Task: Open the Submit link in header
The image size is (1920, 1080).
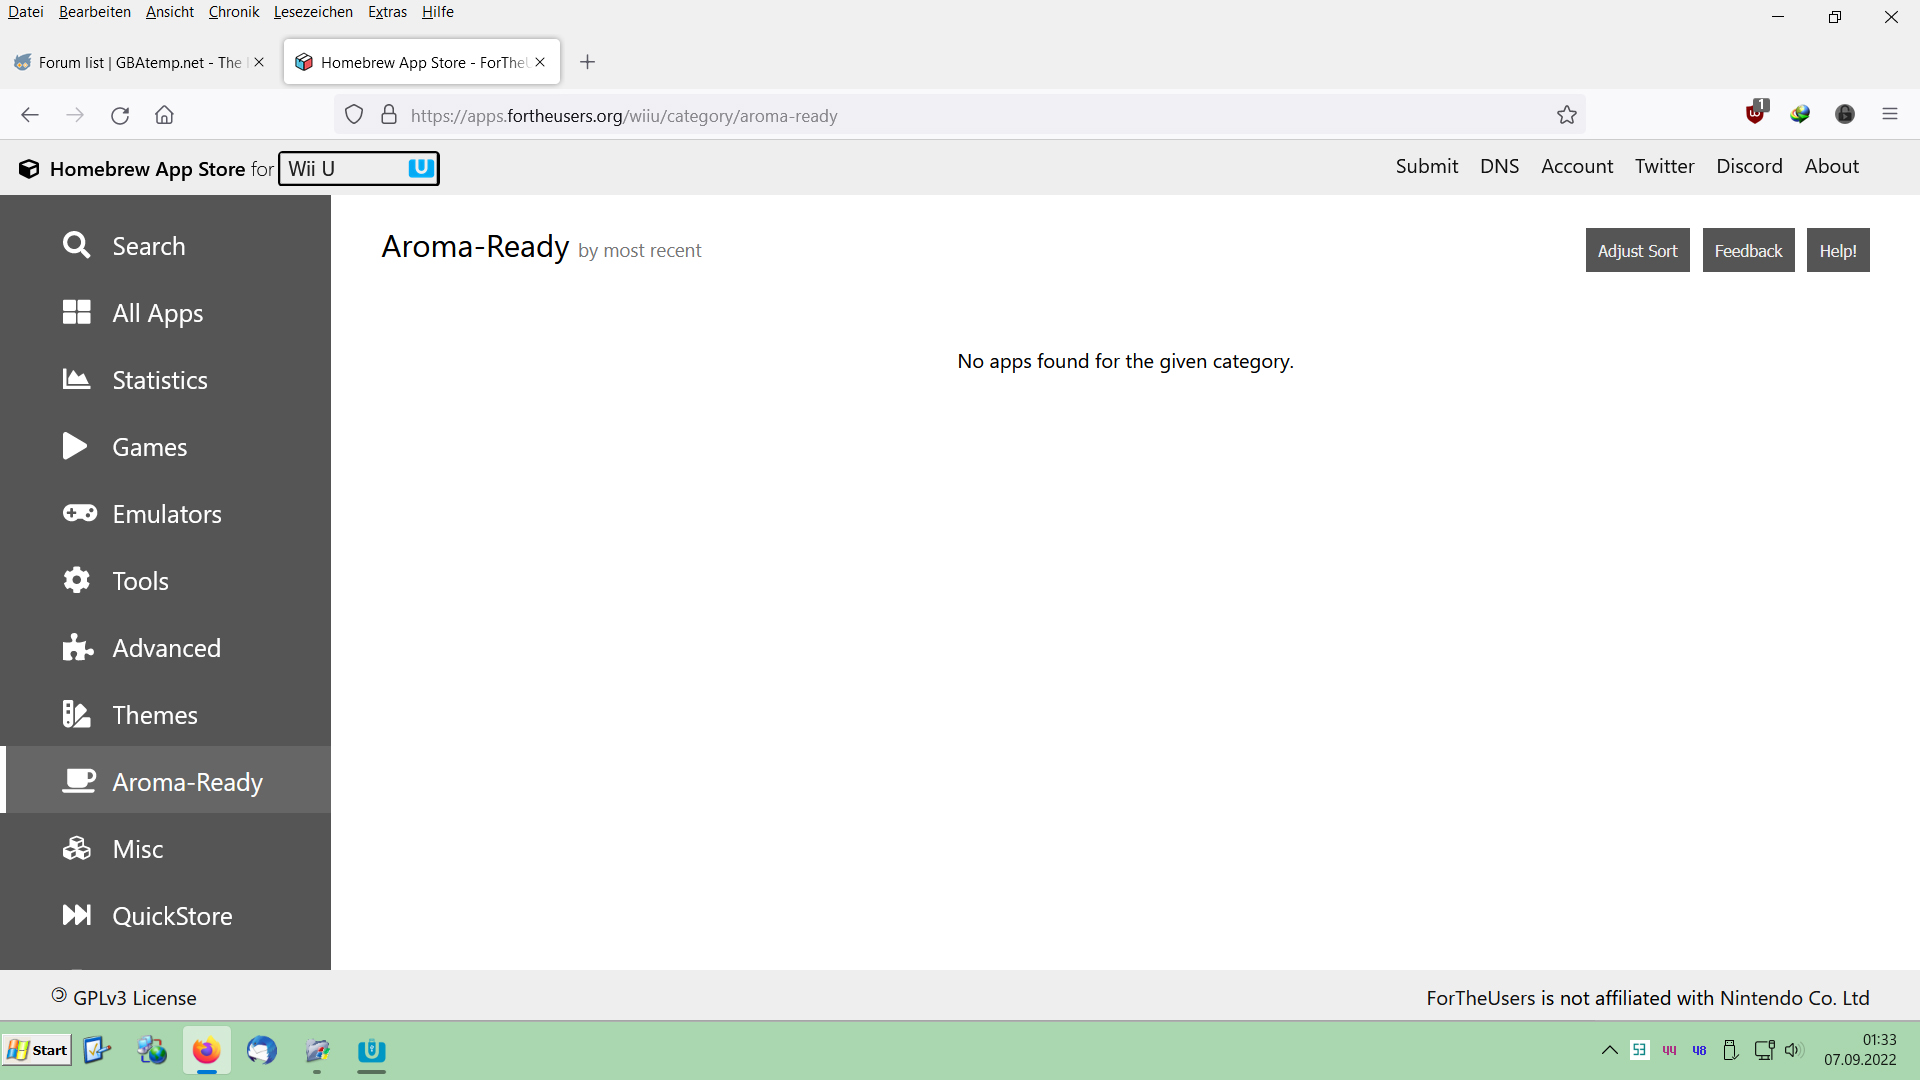Action: tap(1427, 167)
